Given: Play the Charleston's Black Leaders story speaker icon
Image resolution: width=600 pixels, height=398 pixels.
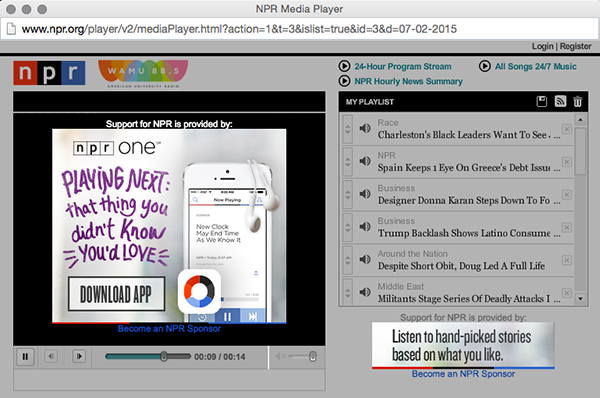Looking at the screenshot, I should pos(365,129).
